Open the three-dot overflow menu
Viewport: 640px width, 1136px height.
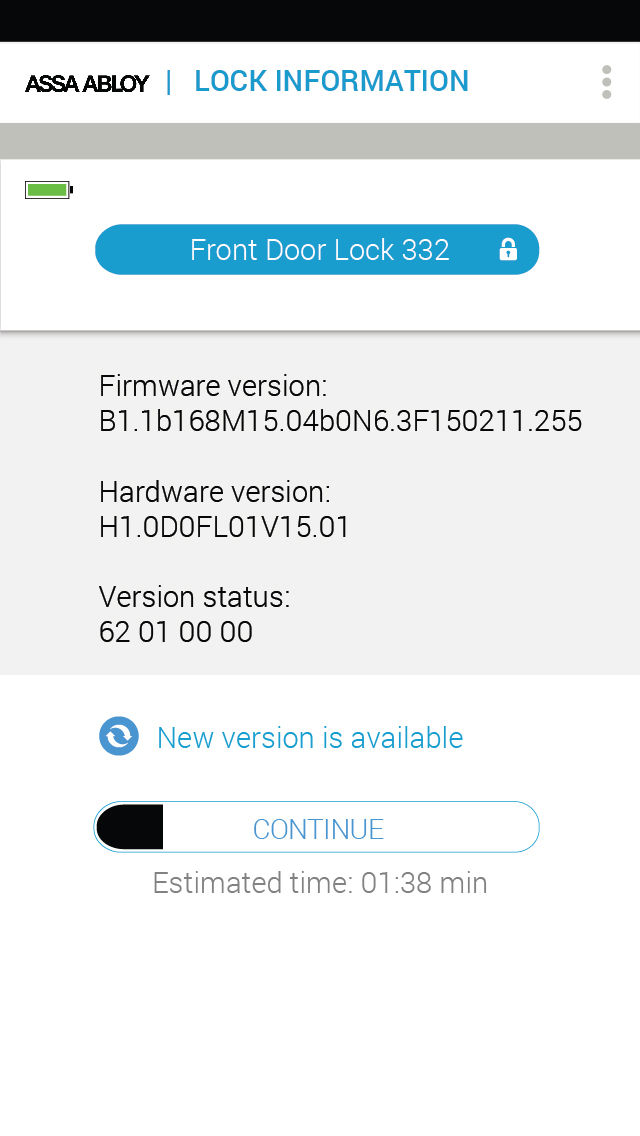[607, 82]
